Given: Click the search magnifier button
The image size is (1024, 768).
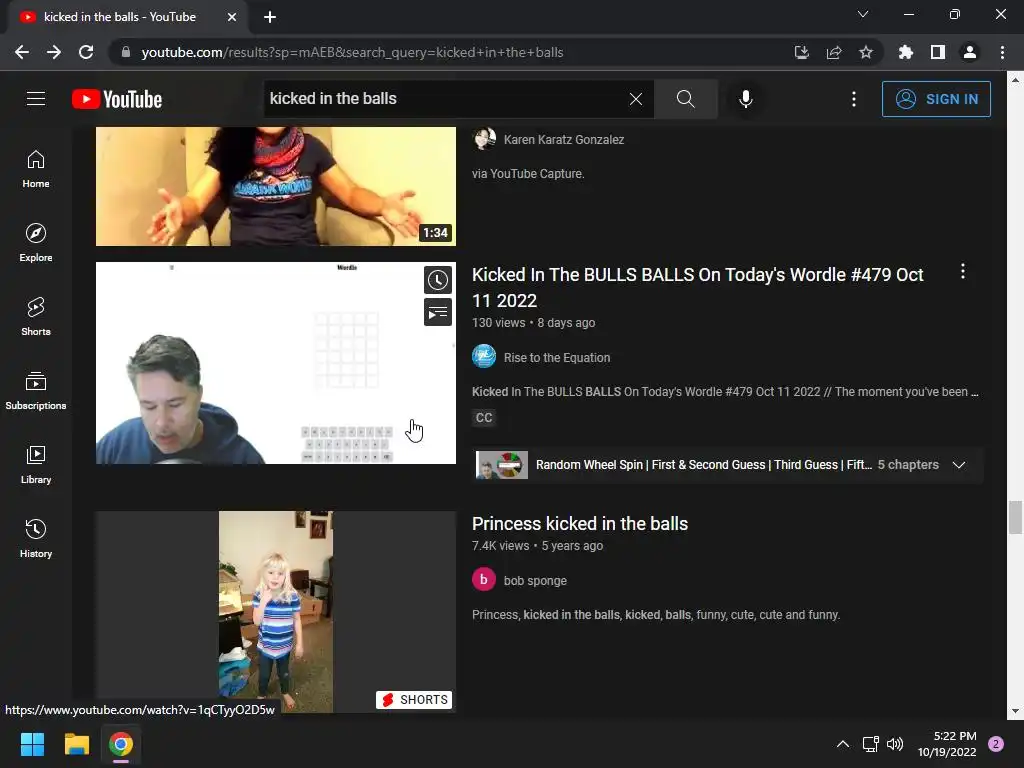Looking at the screenshot, I should [686, 99].
